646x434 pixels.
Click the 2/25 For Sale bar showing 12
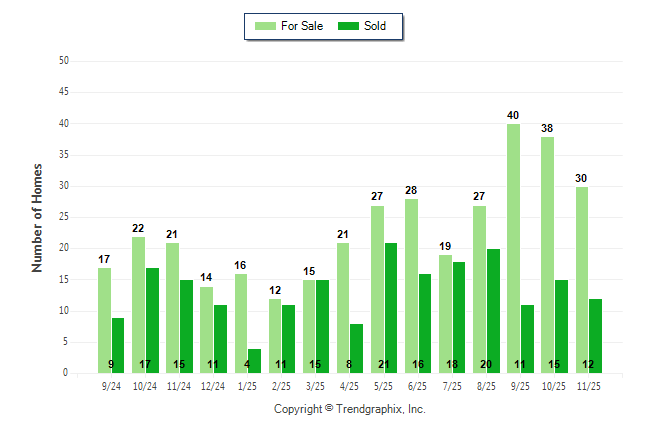click(x=274, y=336)
